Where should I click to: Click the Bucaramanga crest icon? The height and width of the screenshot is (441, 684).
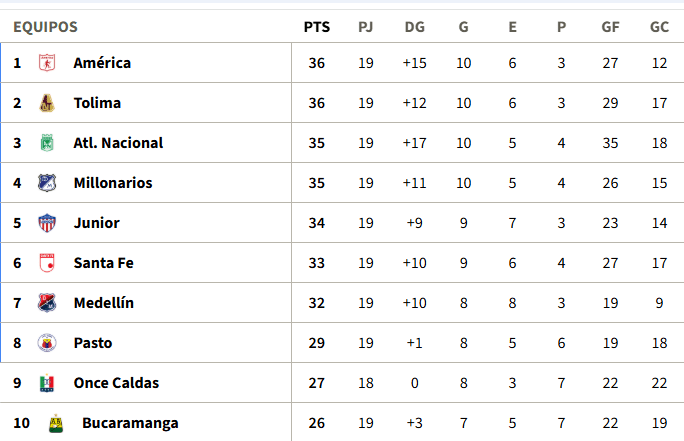[x=55, y=423]
